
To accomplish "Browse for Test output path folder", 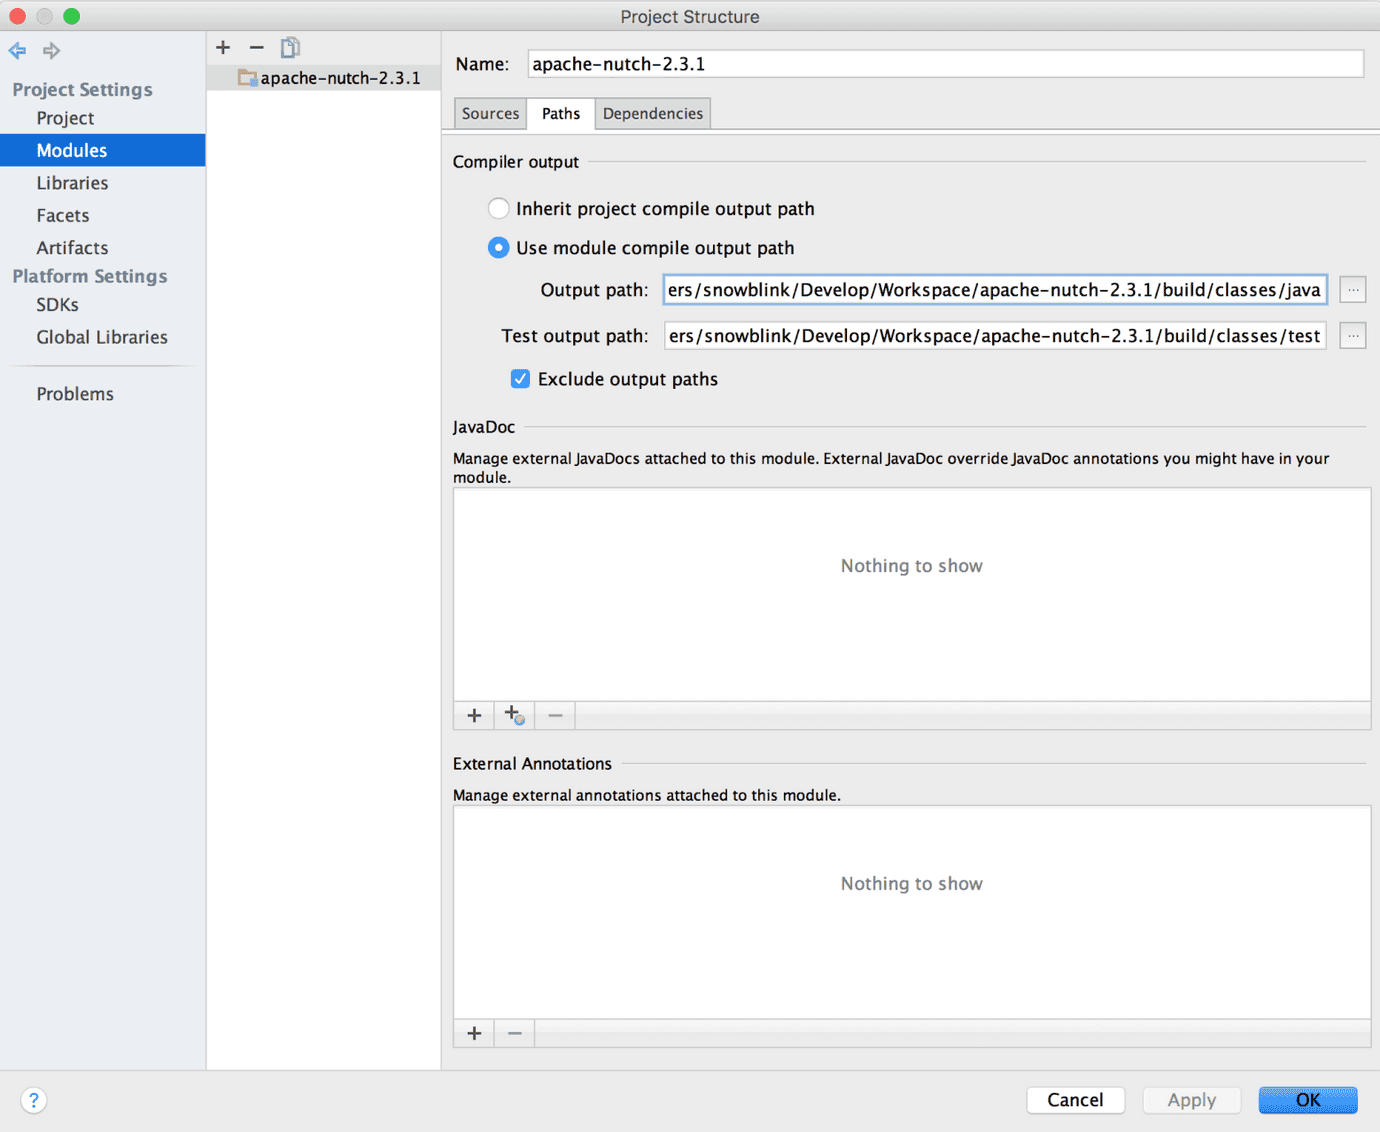I will [x=1352, y=336].
